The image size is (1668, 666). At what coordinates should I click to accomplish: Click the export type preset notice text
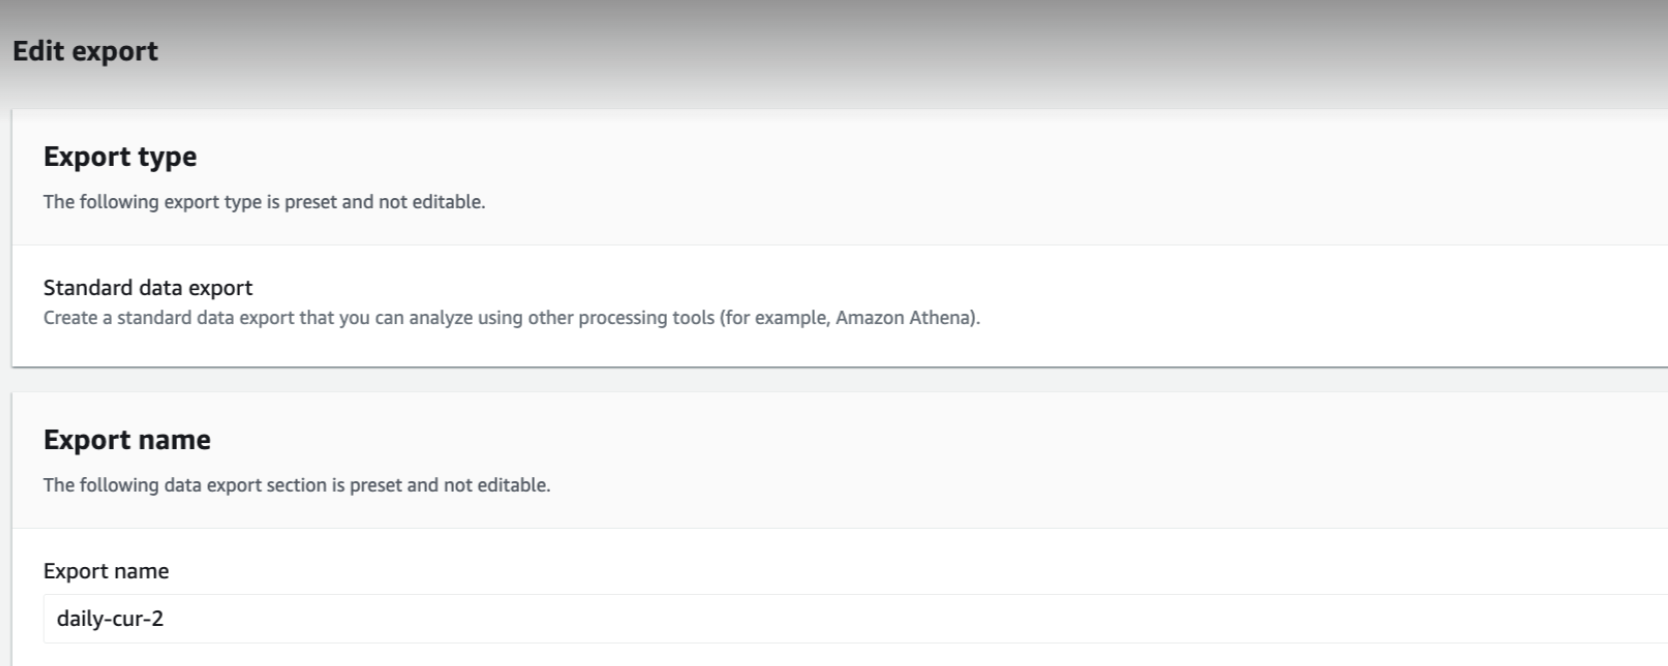(264, 202)
